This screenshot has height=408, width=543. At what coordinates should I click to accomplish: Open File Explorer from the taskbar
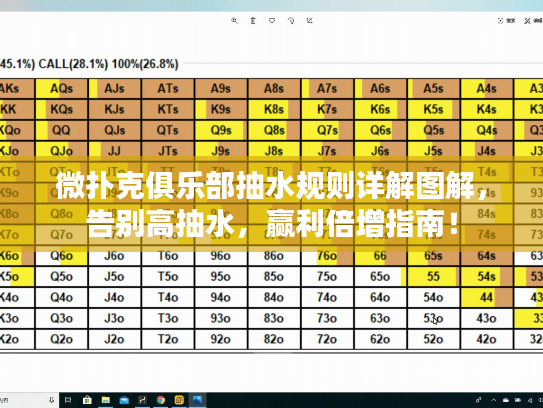point(106,400)
